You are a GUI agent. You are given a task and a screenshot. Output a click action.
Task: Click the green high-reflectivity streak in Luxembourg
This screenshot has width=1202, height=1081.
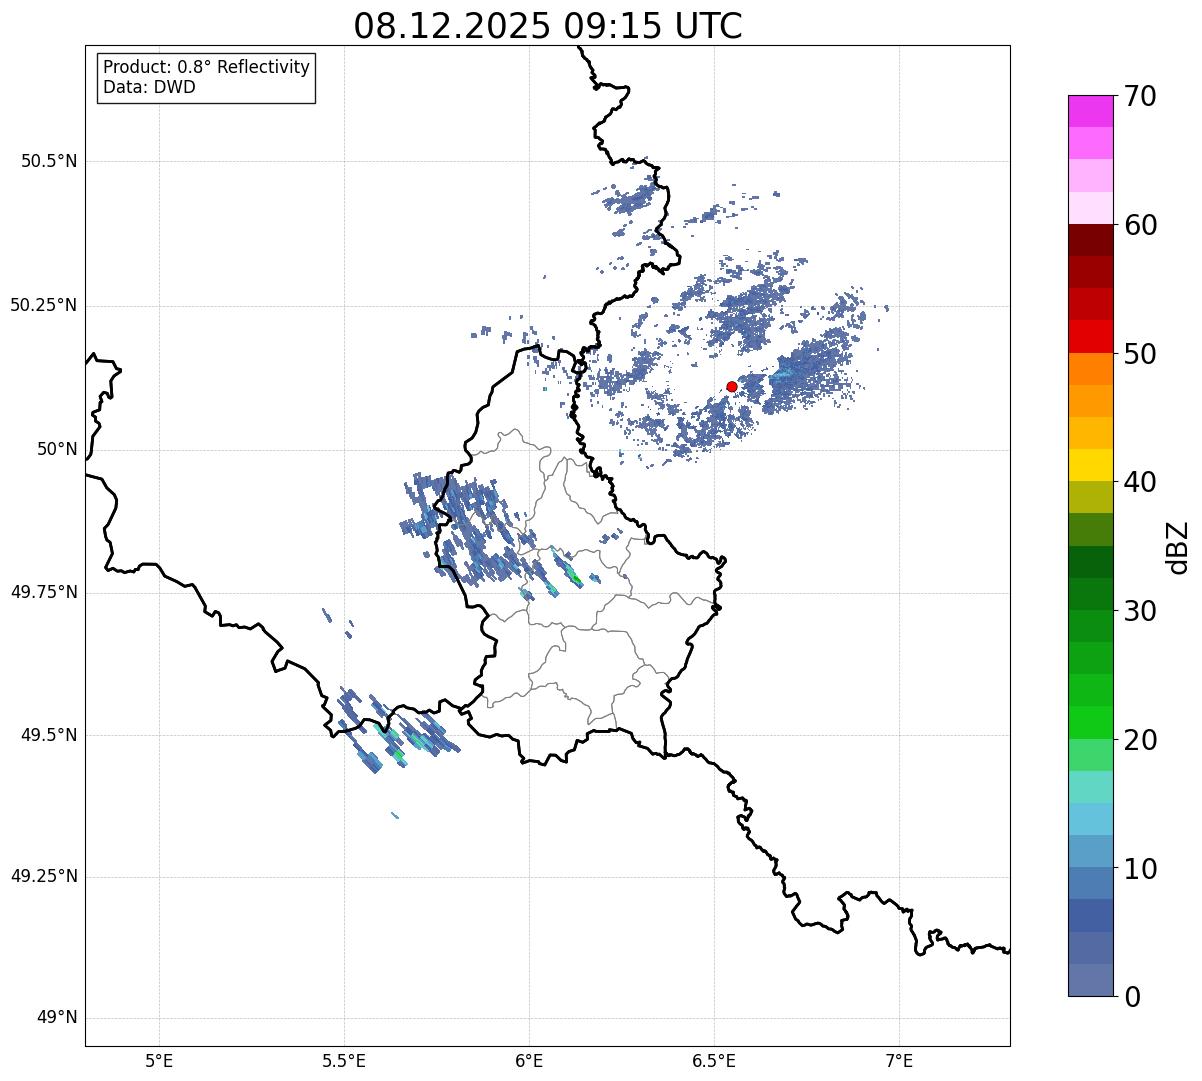(x=573, y=575)
